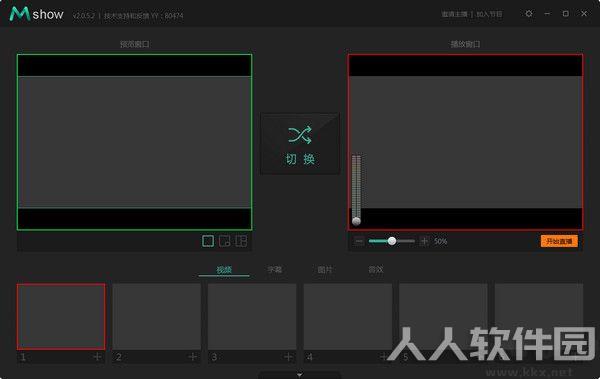The height and width of the screenshot is (379, 600).
Task: Close the Mshow window
Action: pos(584,14)
